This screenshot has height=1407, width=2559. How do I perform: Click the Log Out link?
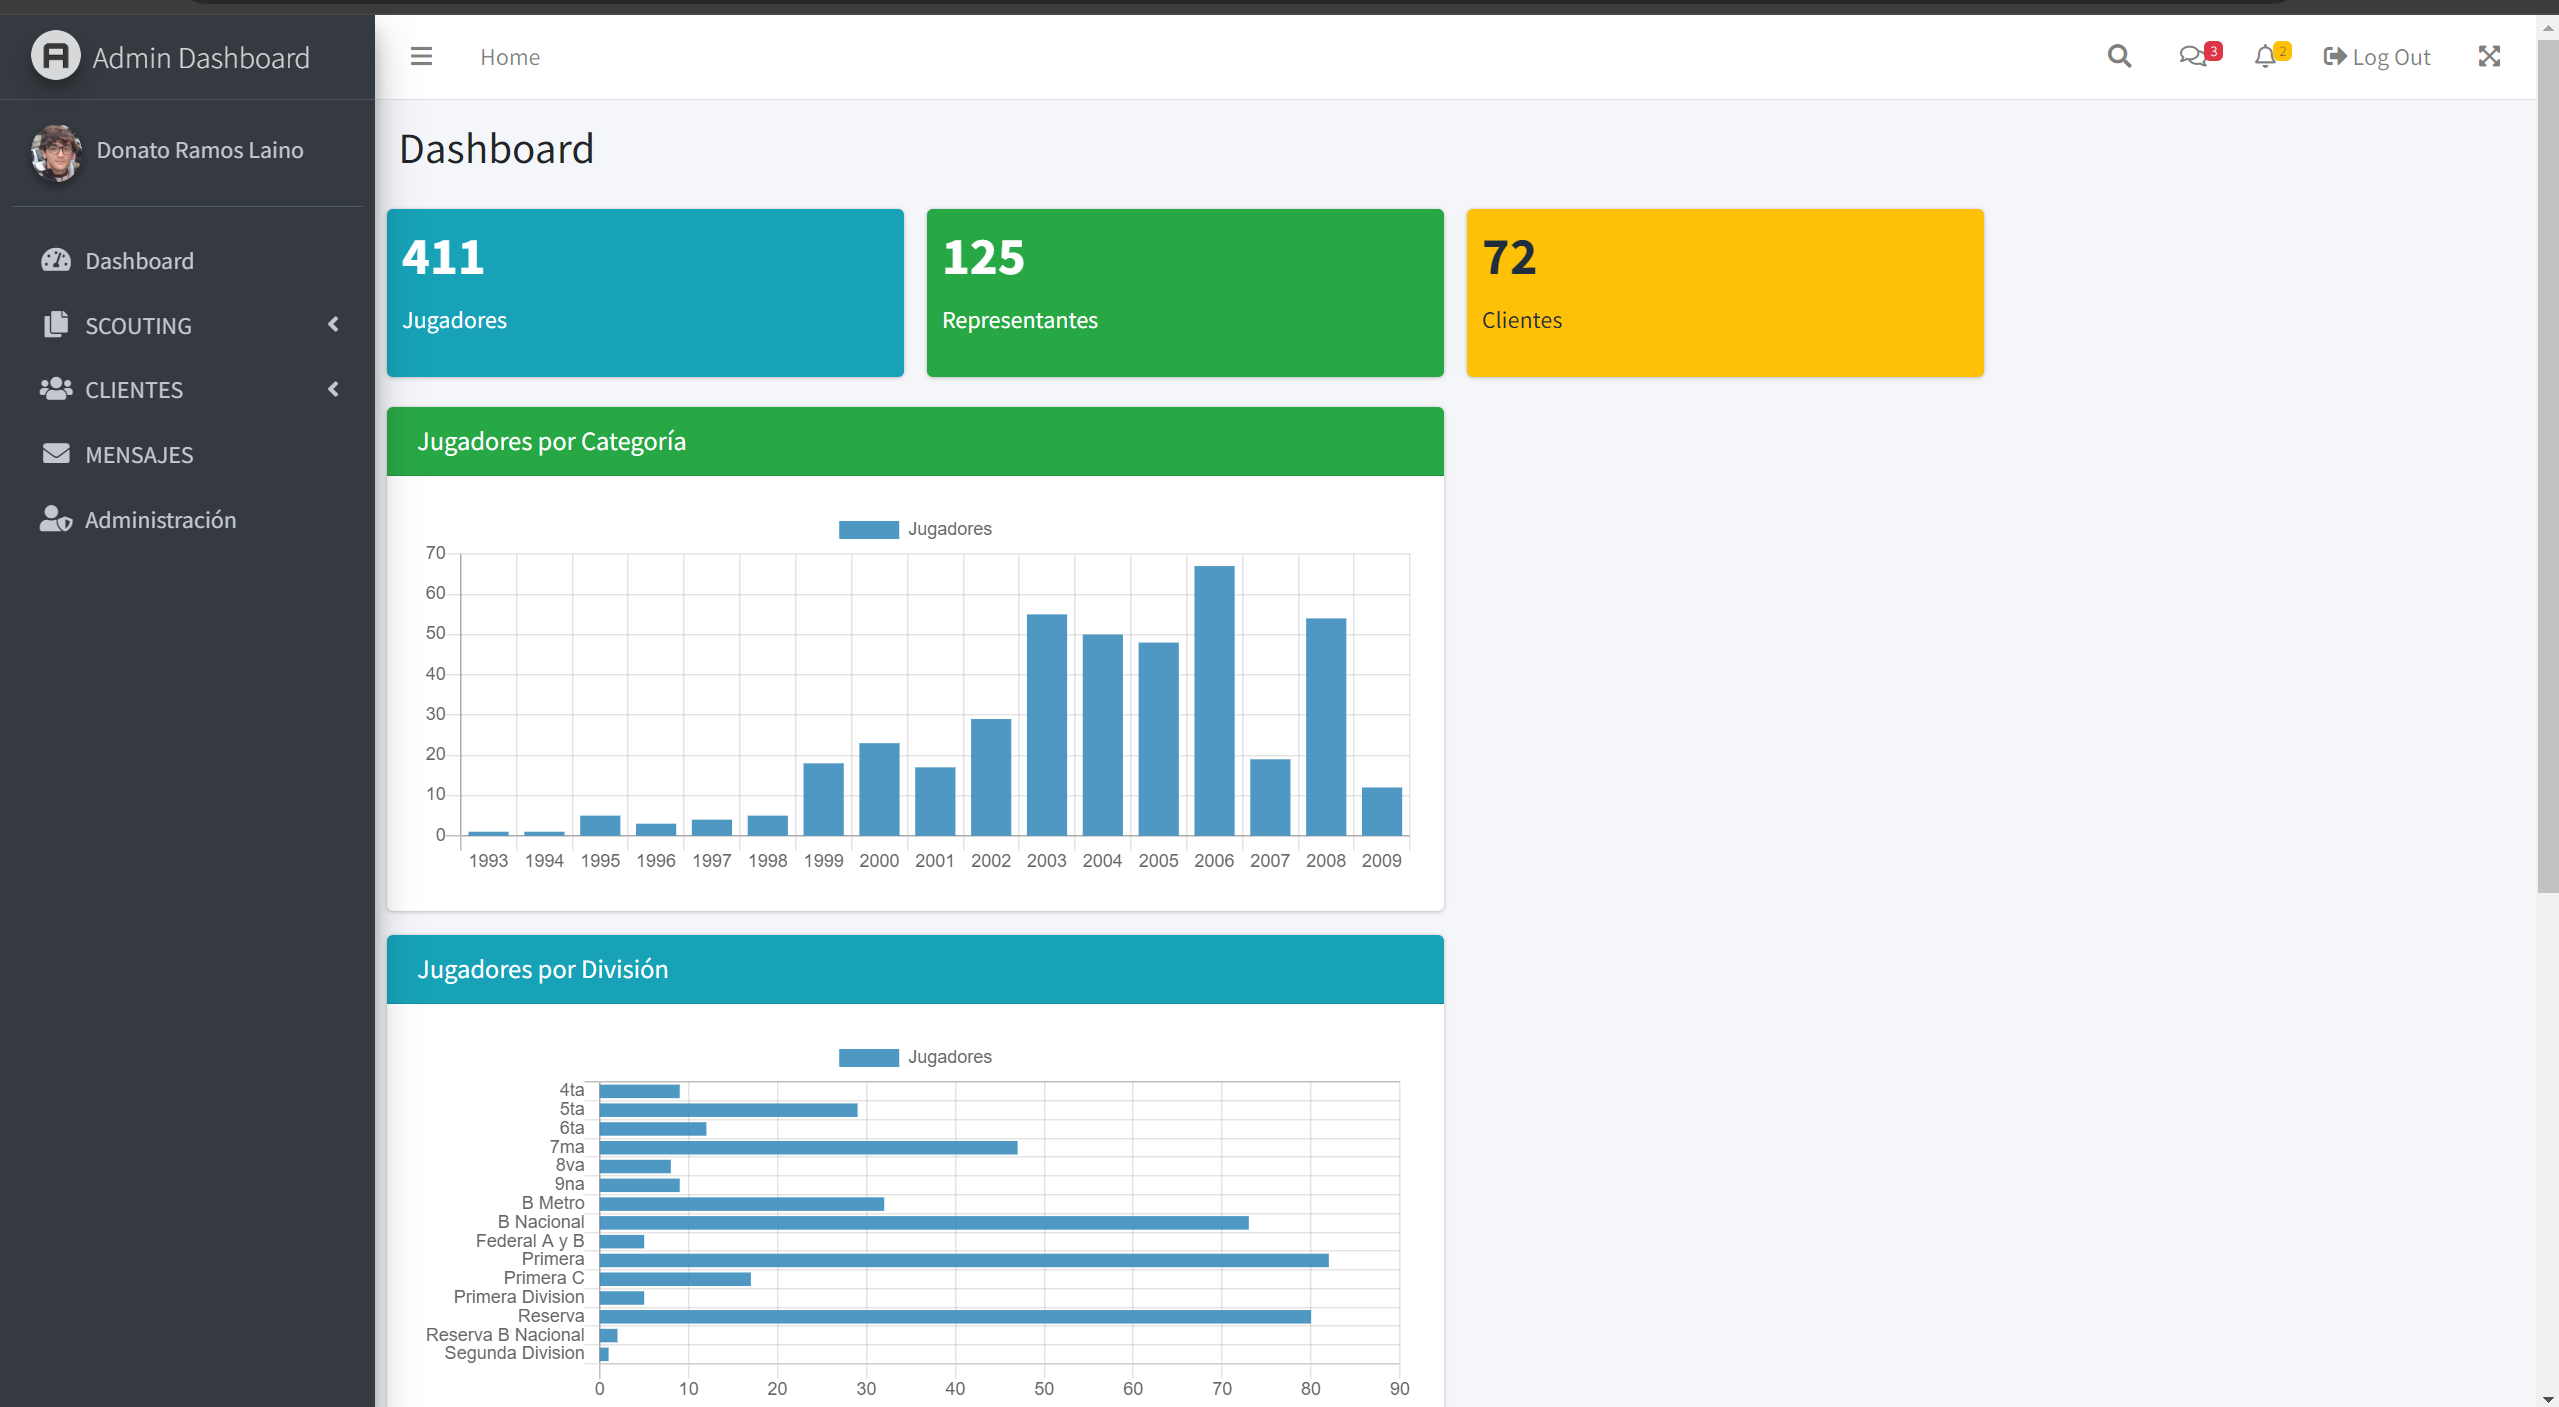(x=2376, y=57)
